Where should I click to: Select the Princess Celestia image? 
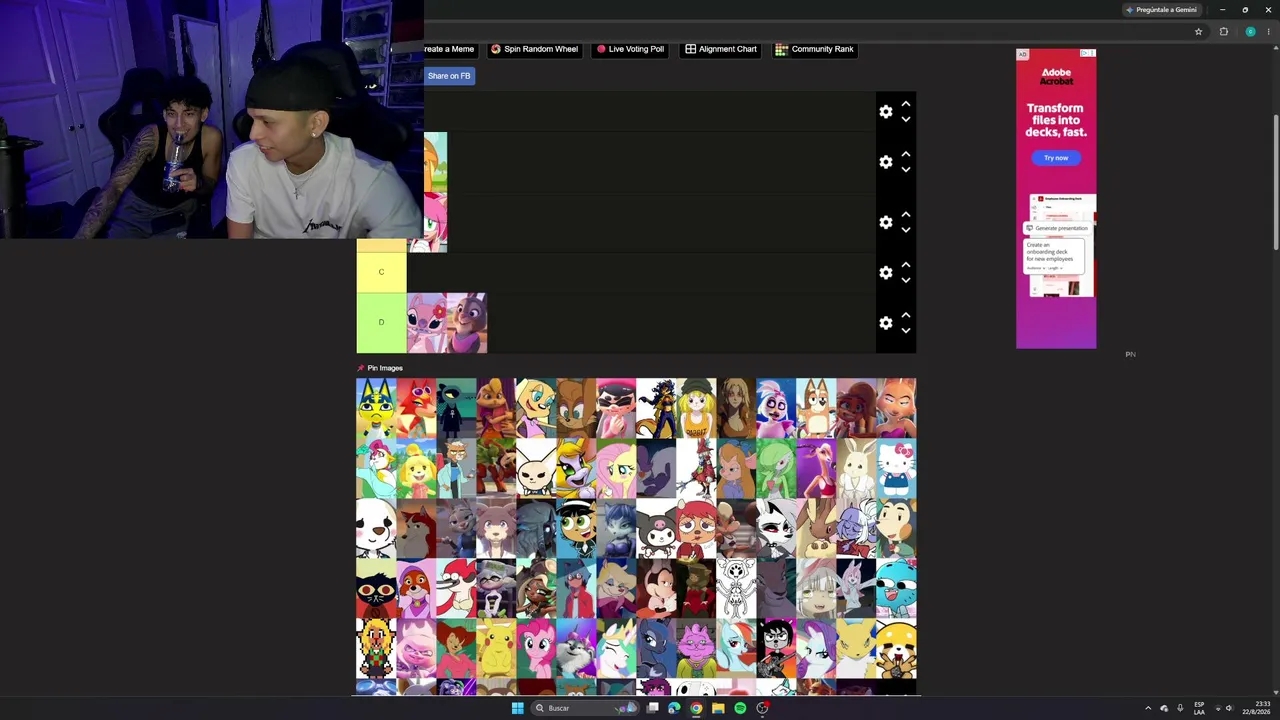616,648
